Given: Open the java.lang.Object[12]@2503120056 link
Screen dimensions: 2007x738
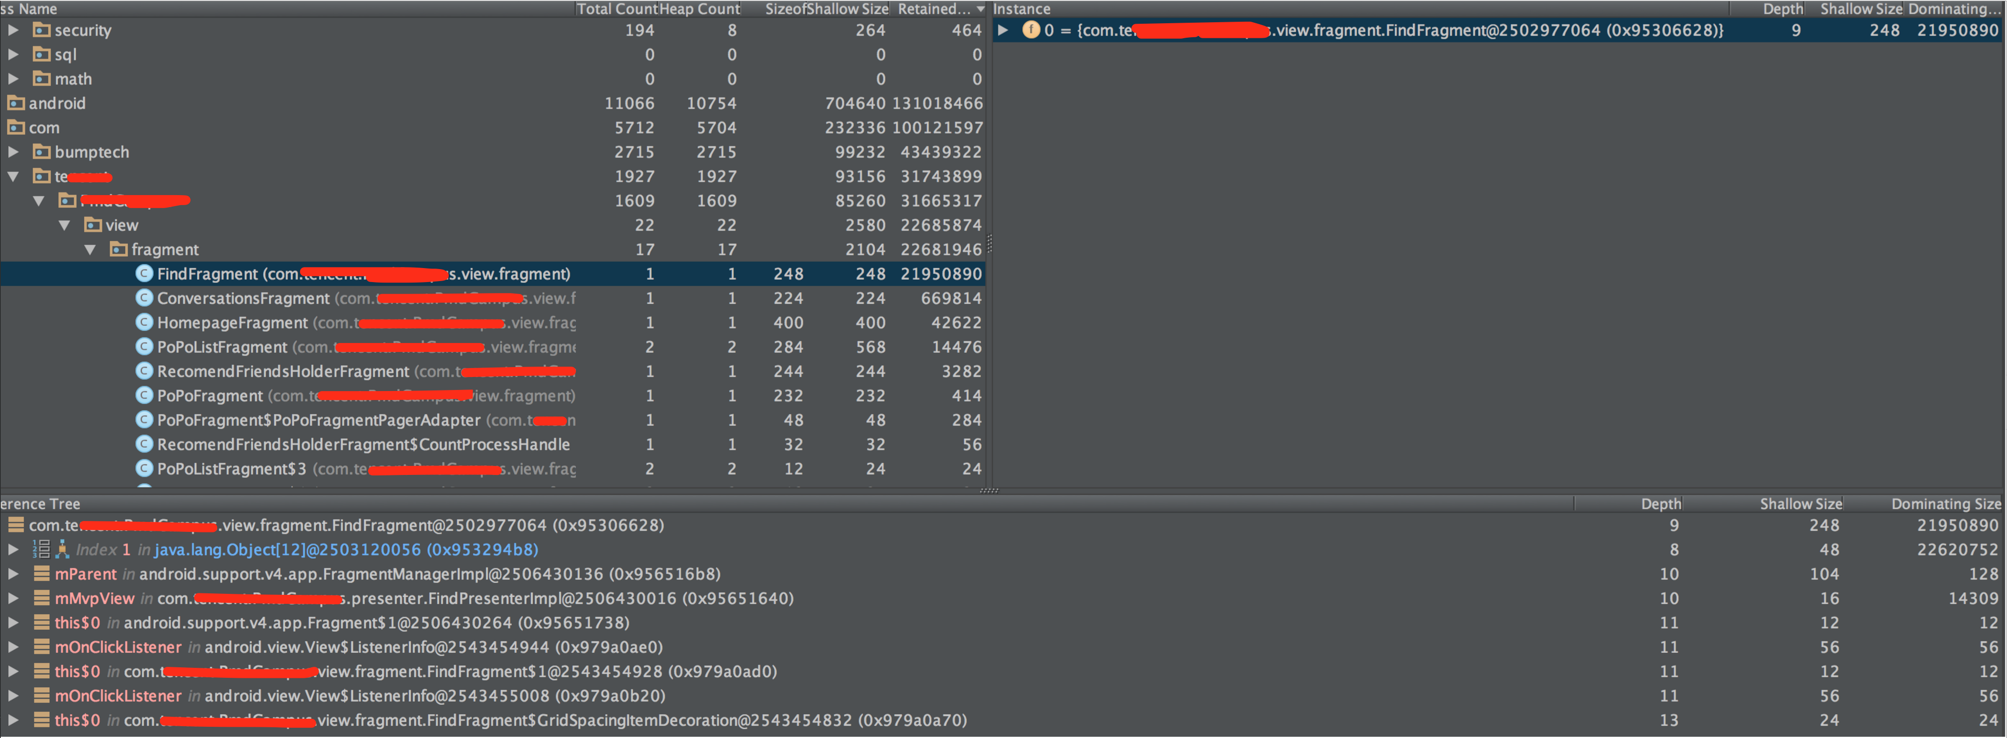Looking at the screenshot, I should [346, 549].
